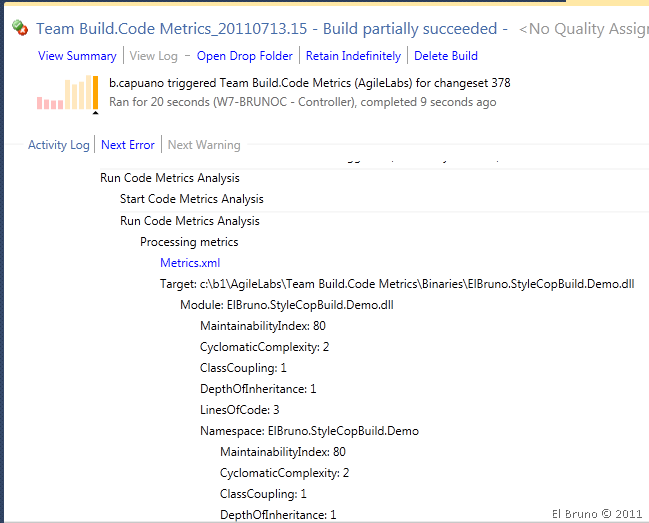Image resolution: width=649 pixels, height=523 pixels.
Task: Select the Processing metrics node
Action: tap(189, 242)
